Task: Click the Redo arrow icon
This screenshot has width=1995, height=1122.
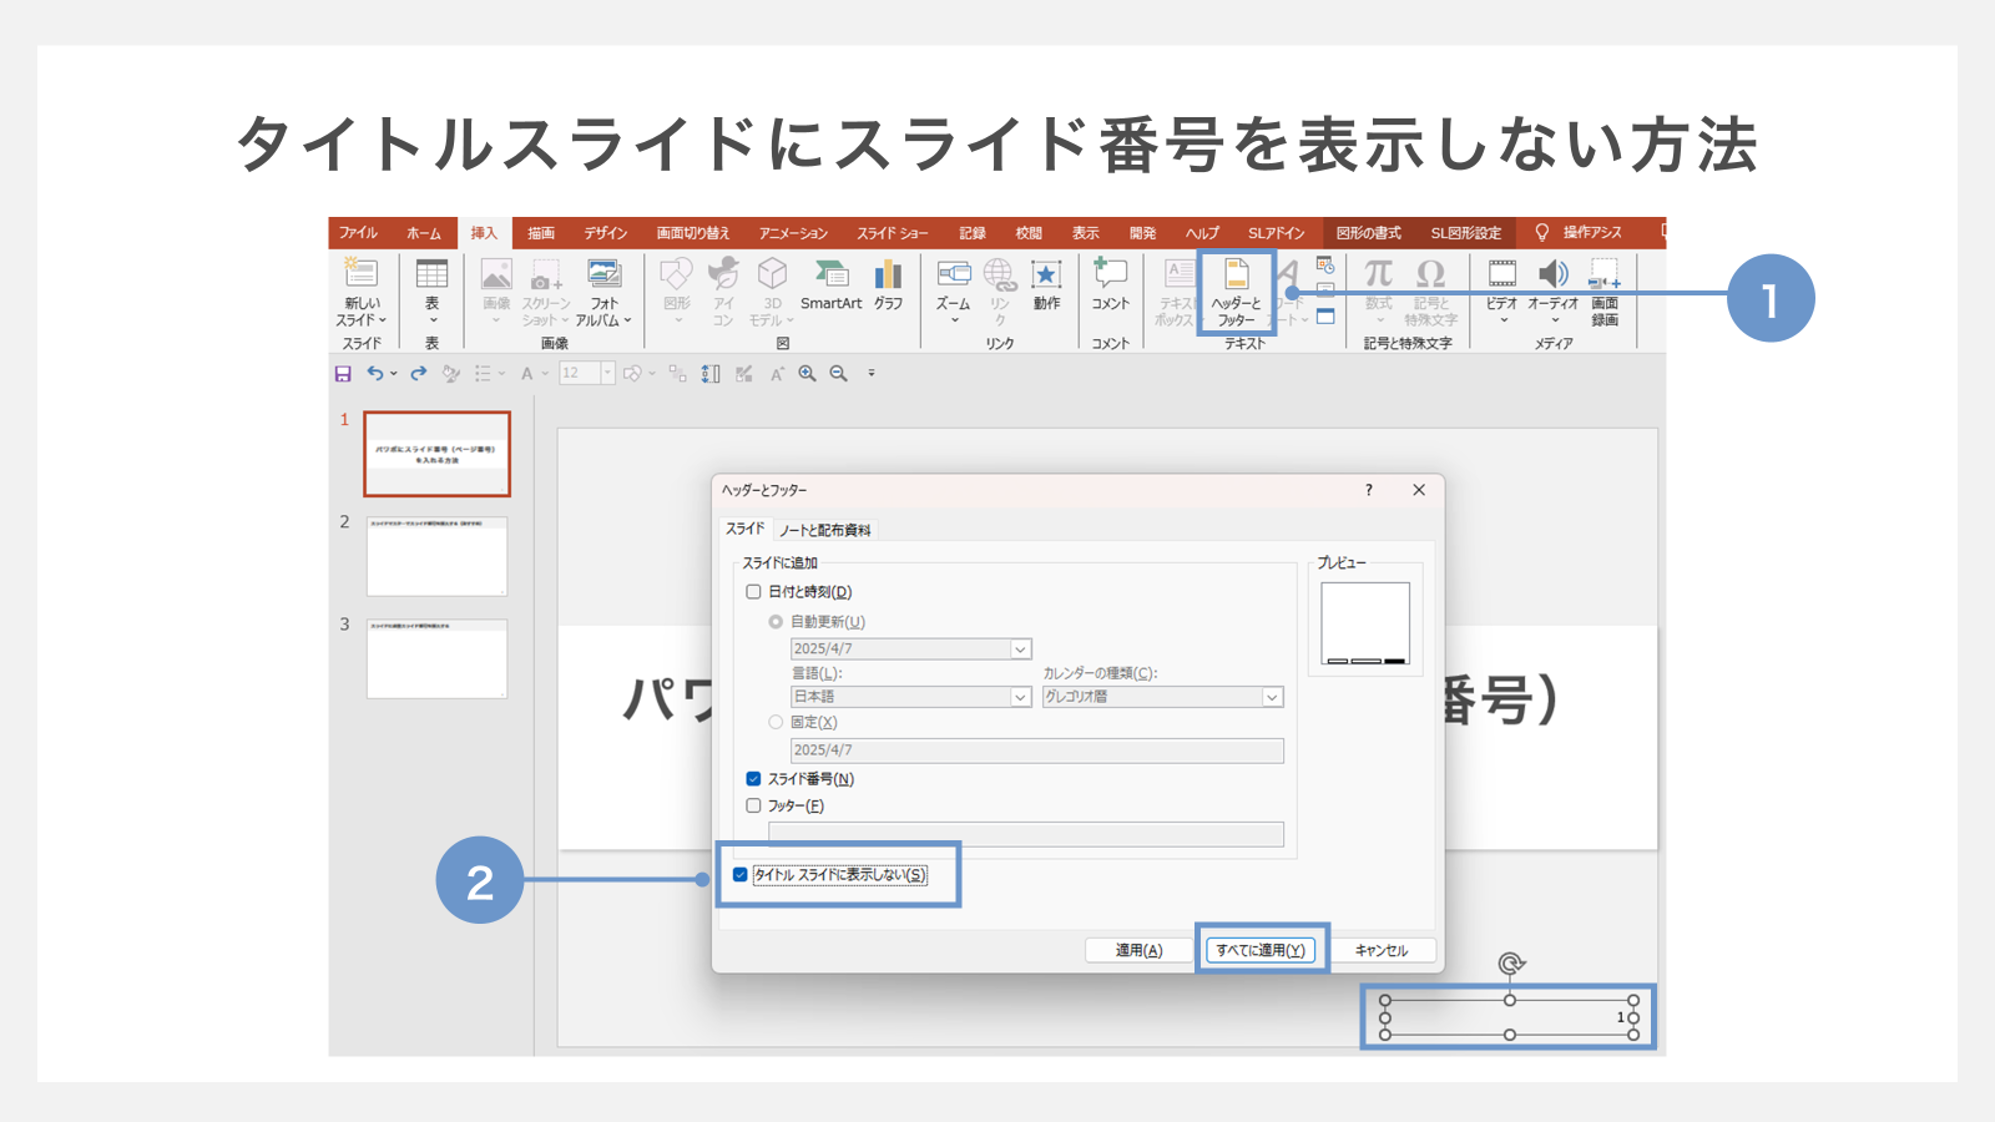Action: (418, 374)
